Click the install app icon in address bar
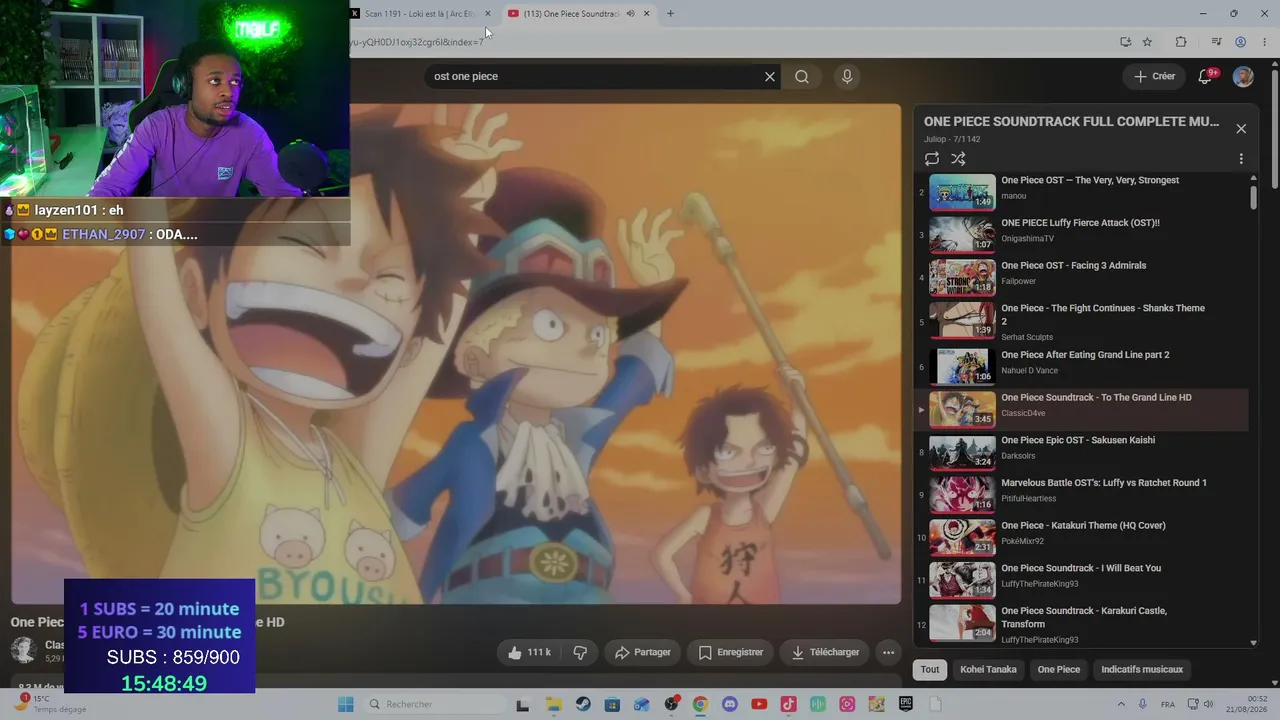 coord(1126,42)
